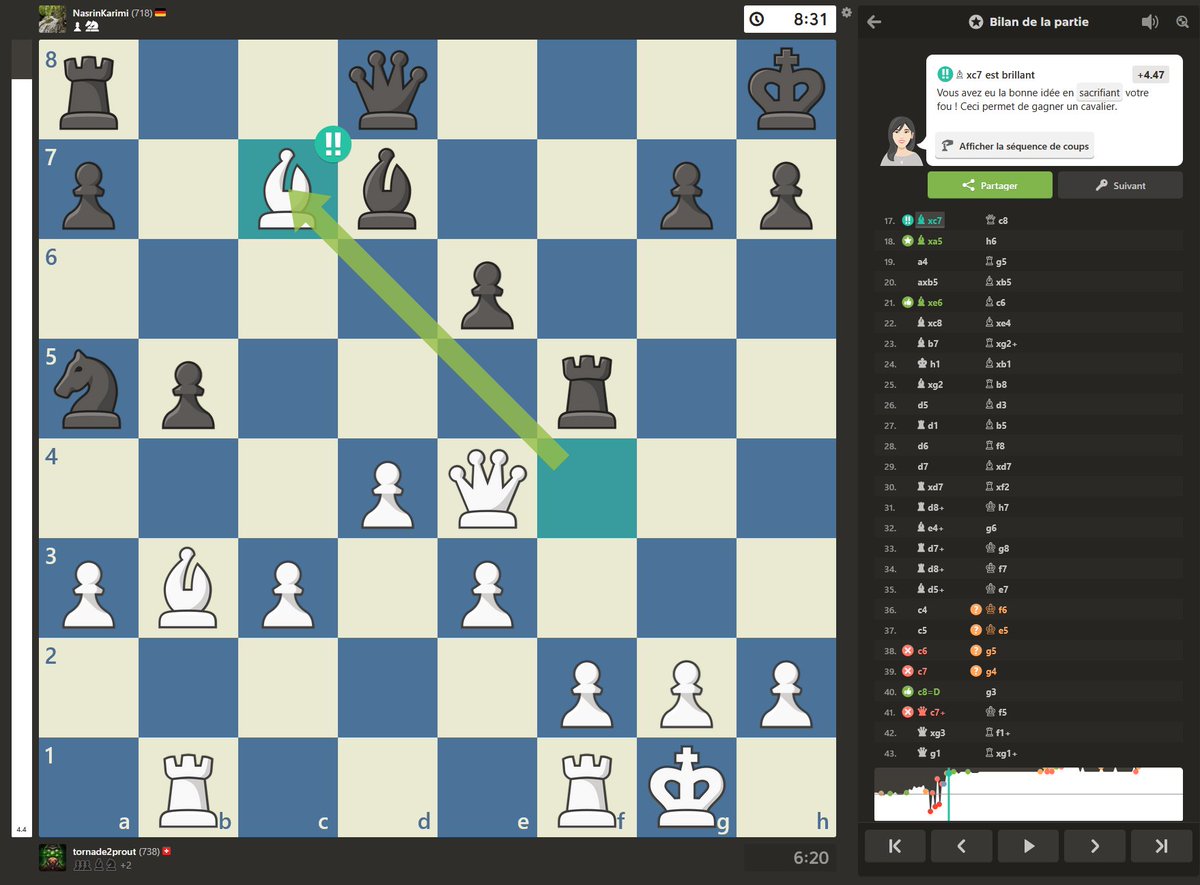1200x885 pixels.
Task: Click tornade2prout's clock showing 6:20
Action: [789, 857]
